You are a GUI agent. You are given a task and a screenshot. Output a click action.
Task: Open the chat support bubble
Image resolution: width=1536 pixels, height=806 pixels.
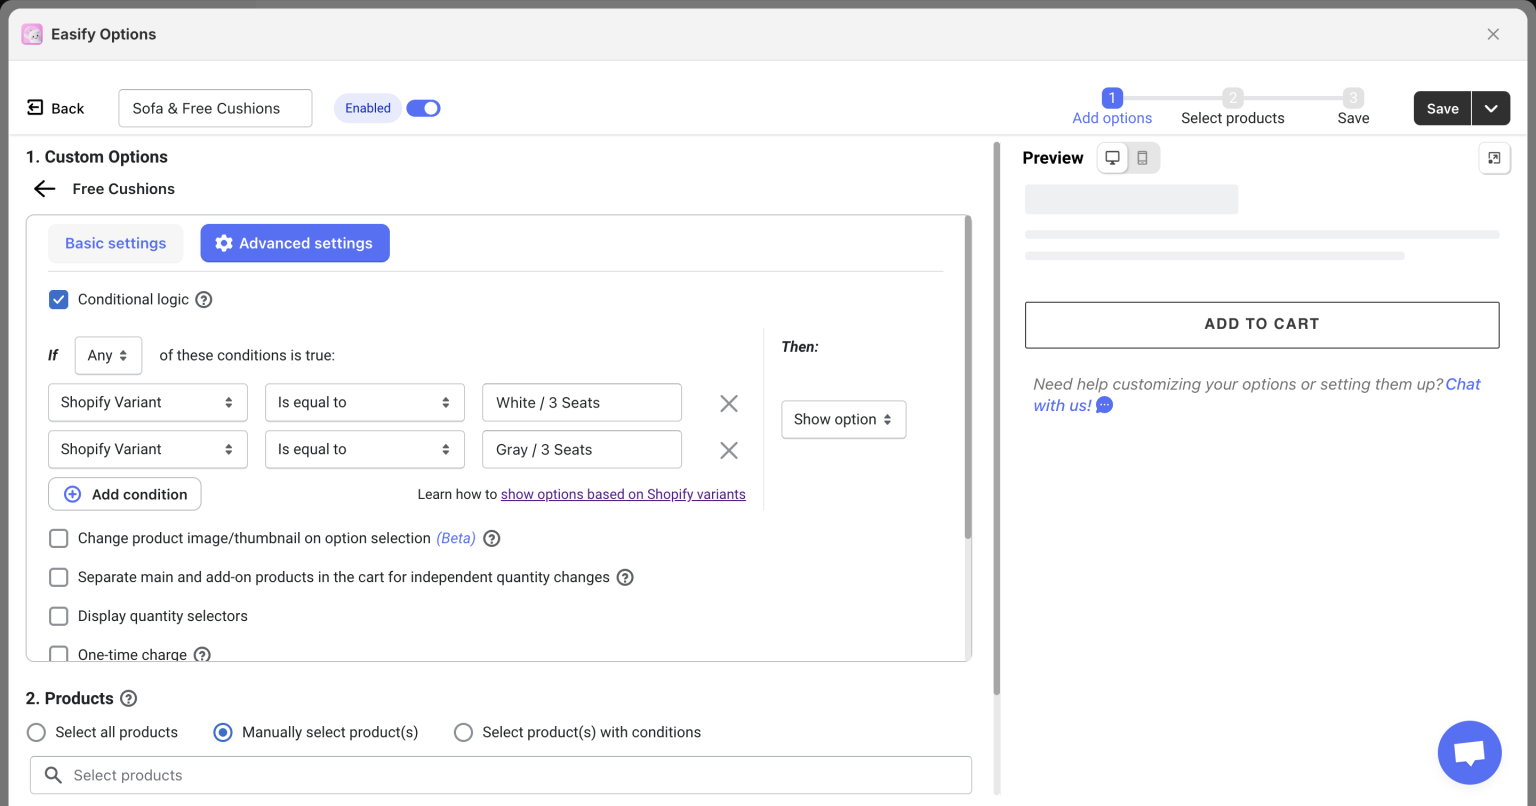[1469, 752]
